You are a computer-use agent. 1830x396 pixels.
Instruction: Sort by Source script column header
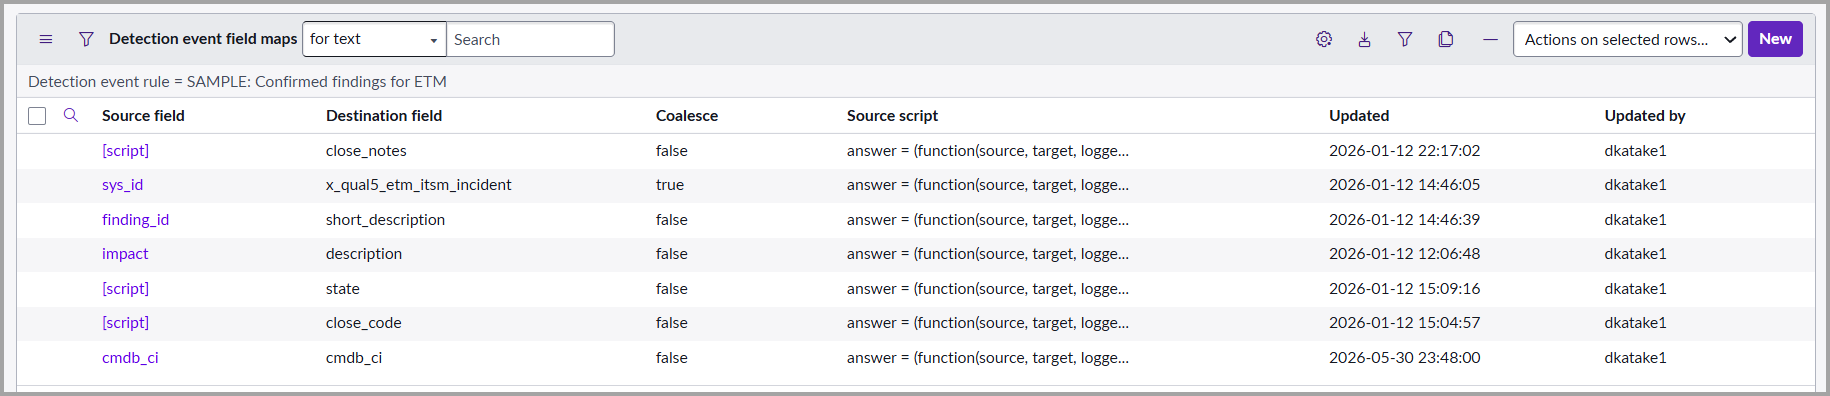tap(892, 116)
